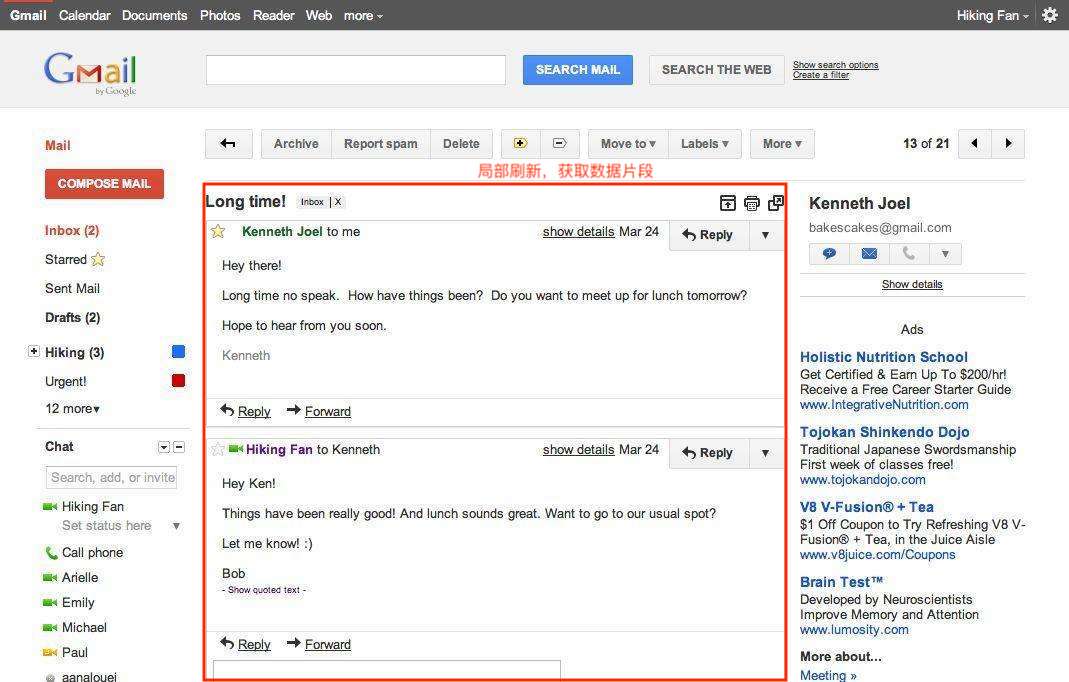The width and height of the screenshot is (1069, 682).
Task: Archive the conversation
Action: coord(296,144)
